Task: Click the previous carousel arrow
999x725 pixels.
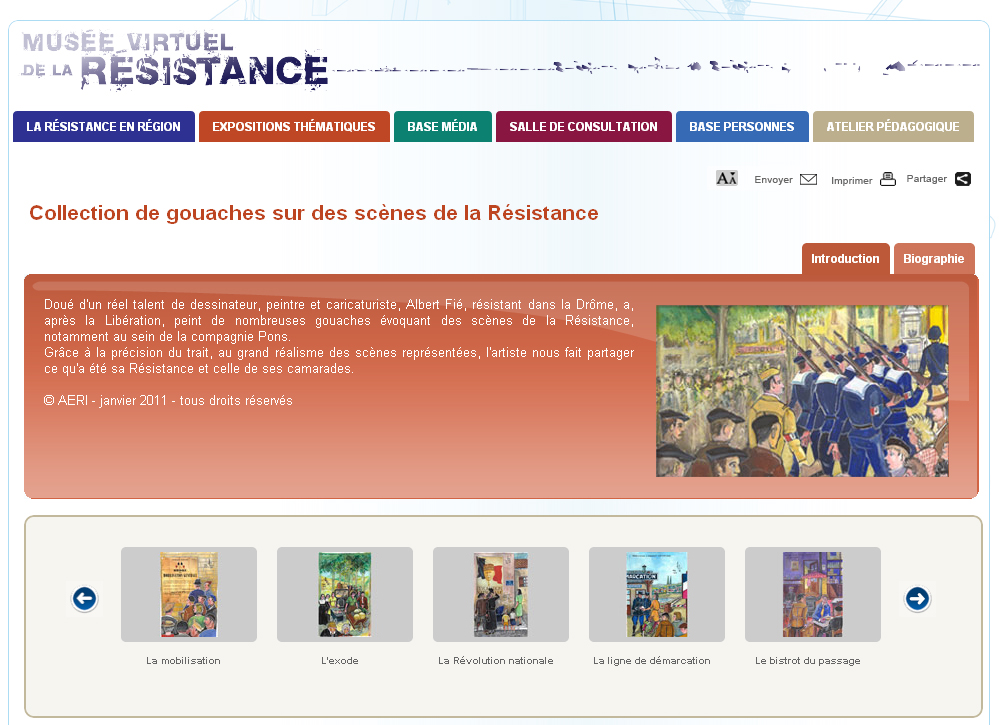Action: click(x=84, y=599)
